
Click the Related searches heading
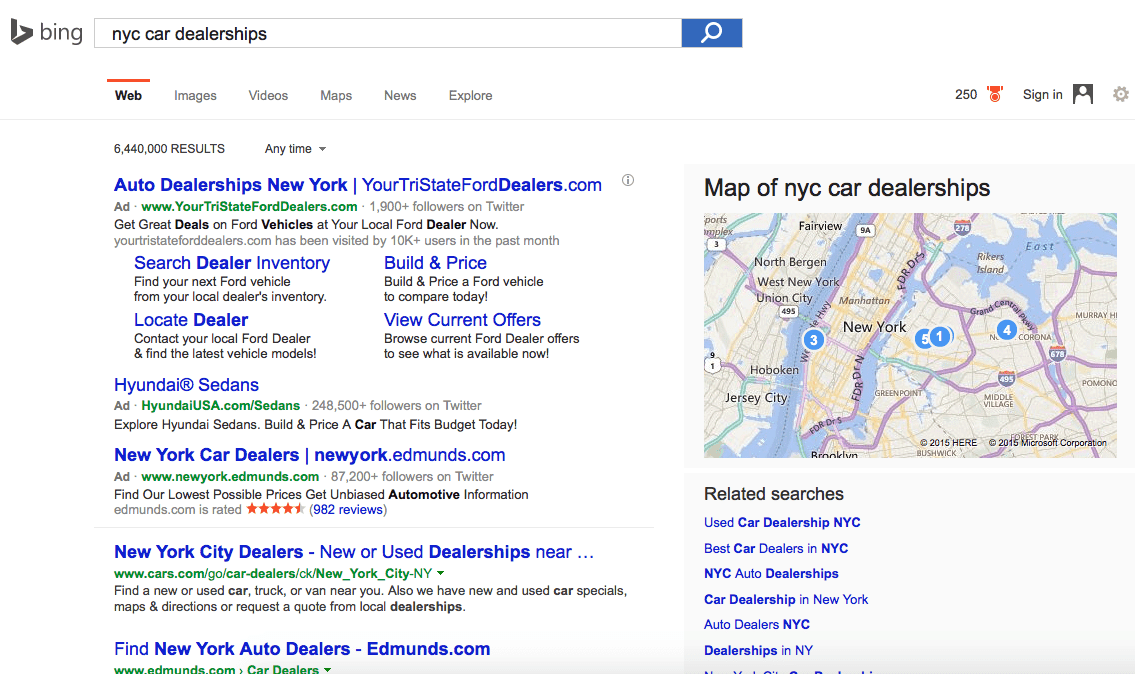(774, 494)
